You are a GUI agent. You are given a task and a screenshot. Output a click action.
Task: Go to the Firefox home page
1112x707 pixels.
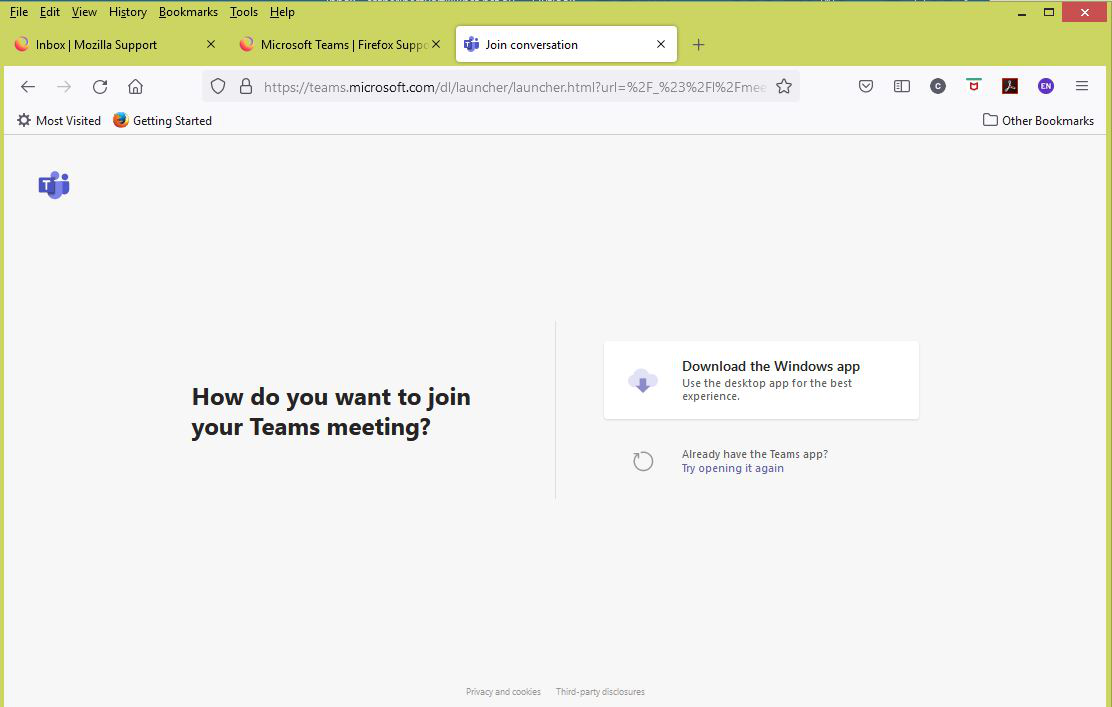click(x=136, y=87)
